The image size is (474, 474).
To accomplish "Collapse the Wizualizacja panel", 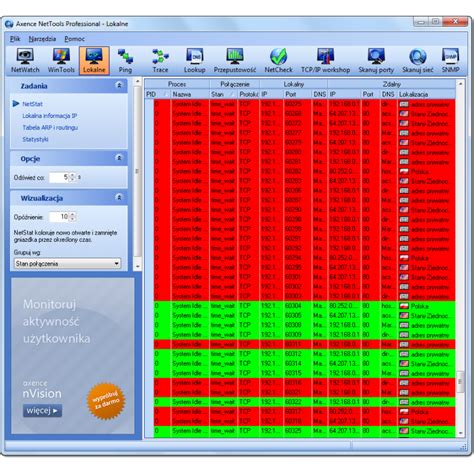I will (x=119, y=197).
